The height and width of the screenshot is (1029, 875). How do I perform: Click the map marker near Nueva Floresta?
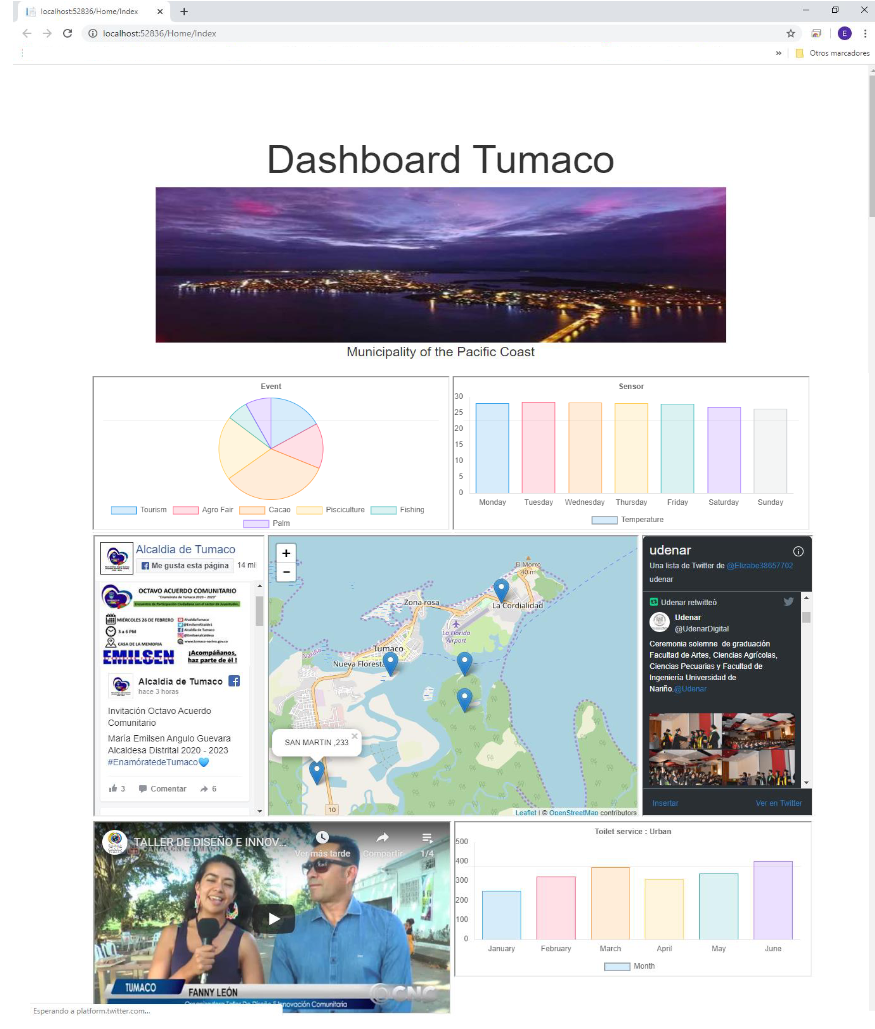point(391,663)
